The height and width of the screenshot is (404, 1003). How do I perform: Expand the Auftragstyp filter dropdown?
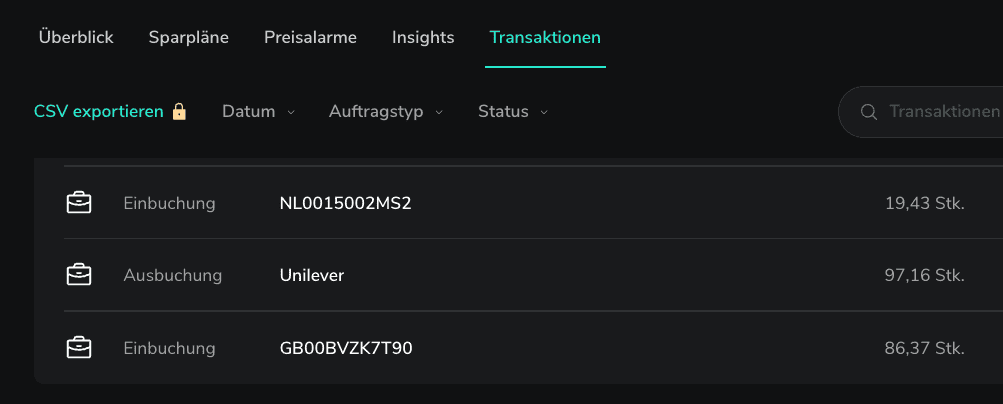385,112
